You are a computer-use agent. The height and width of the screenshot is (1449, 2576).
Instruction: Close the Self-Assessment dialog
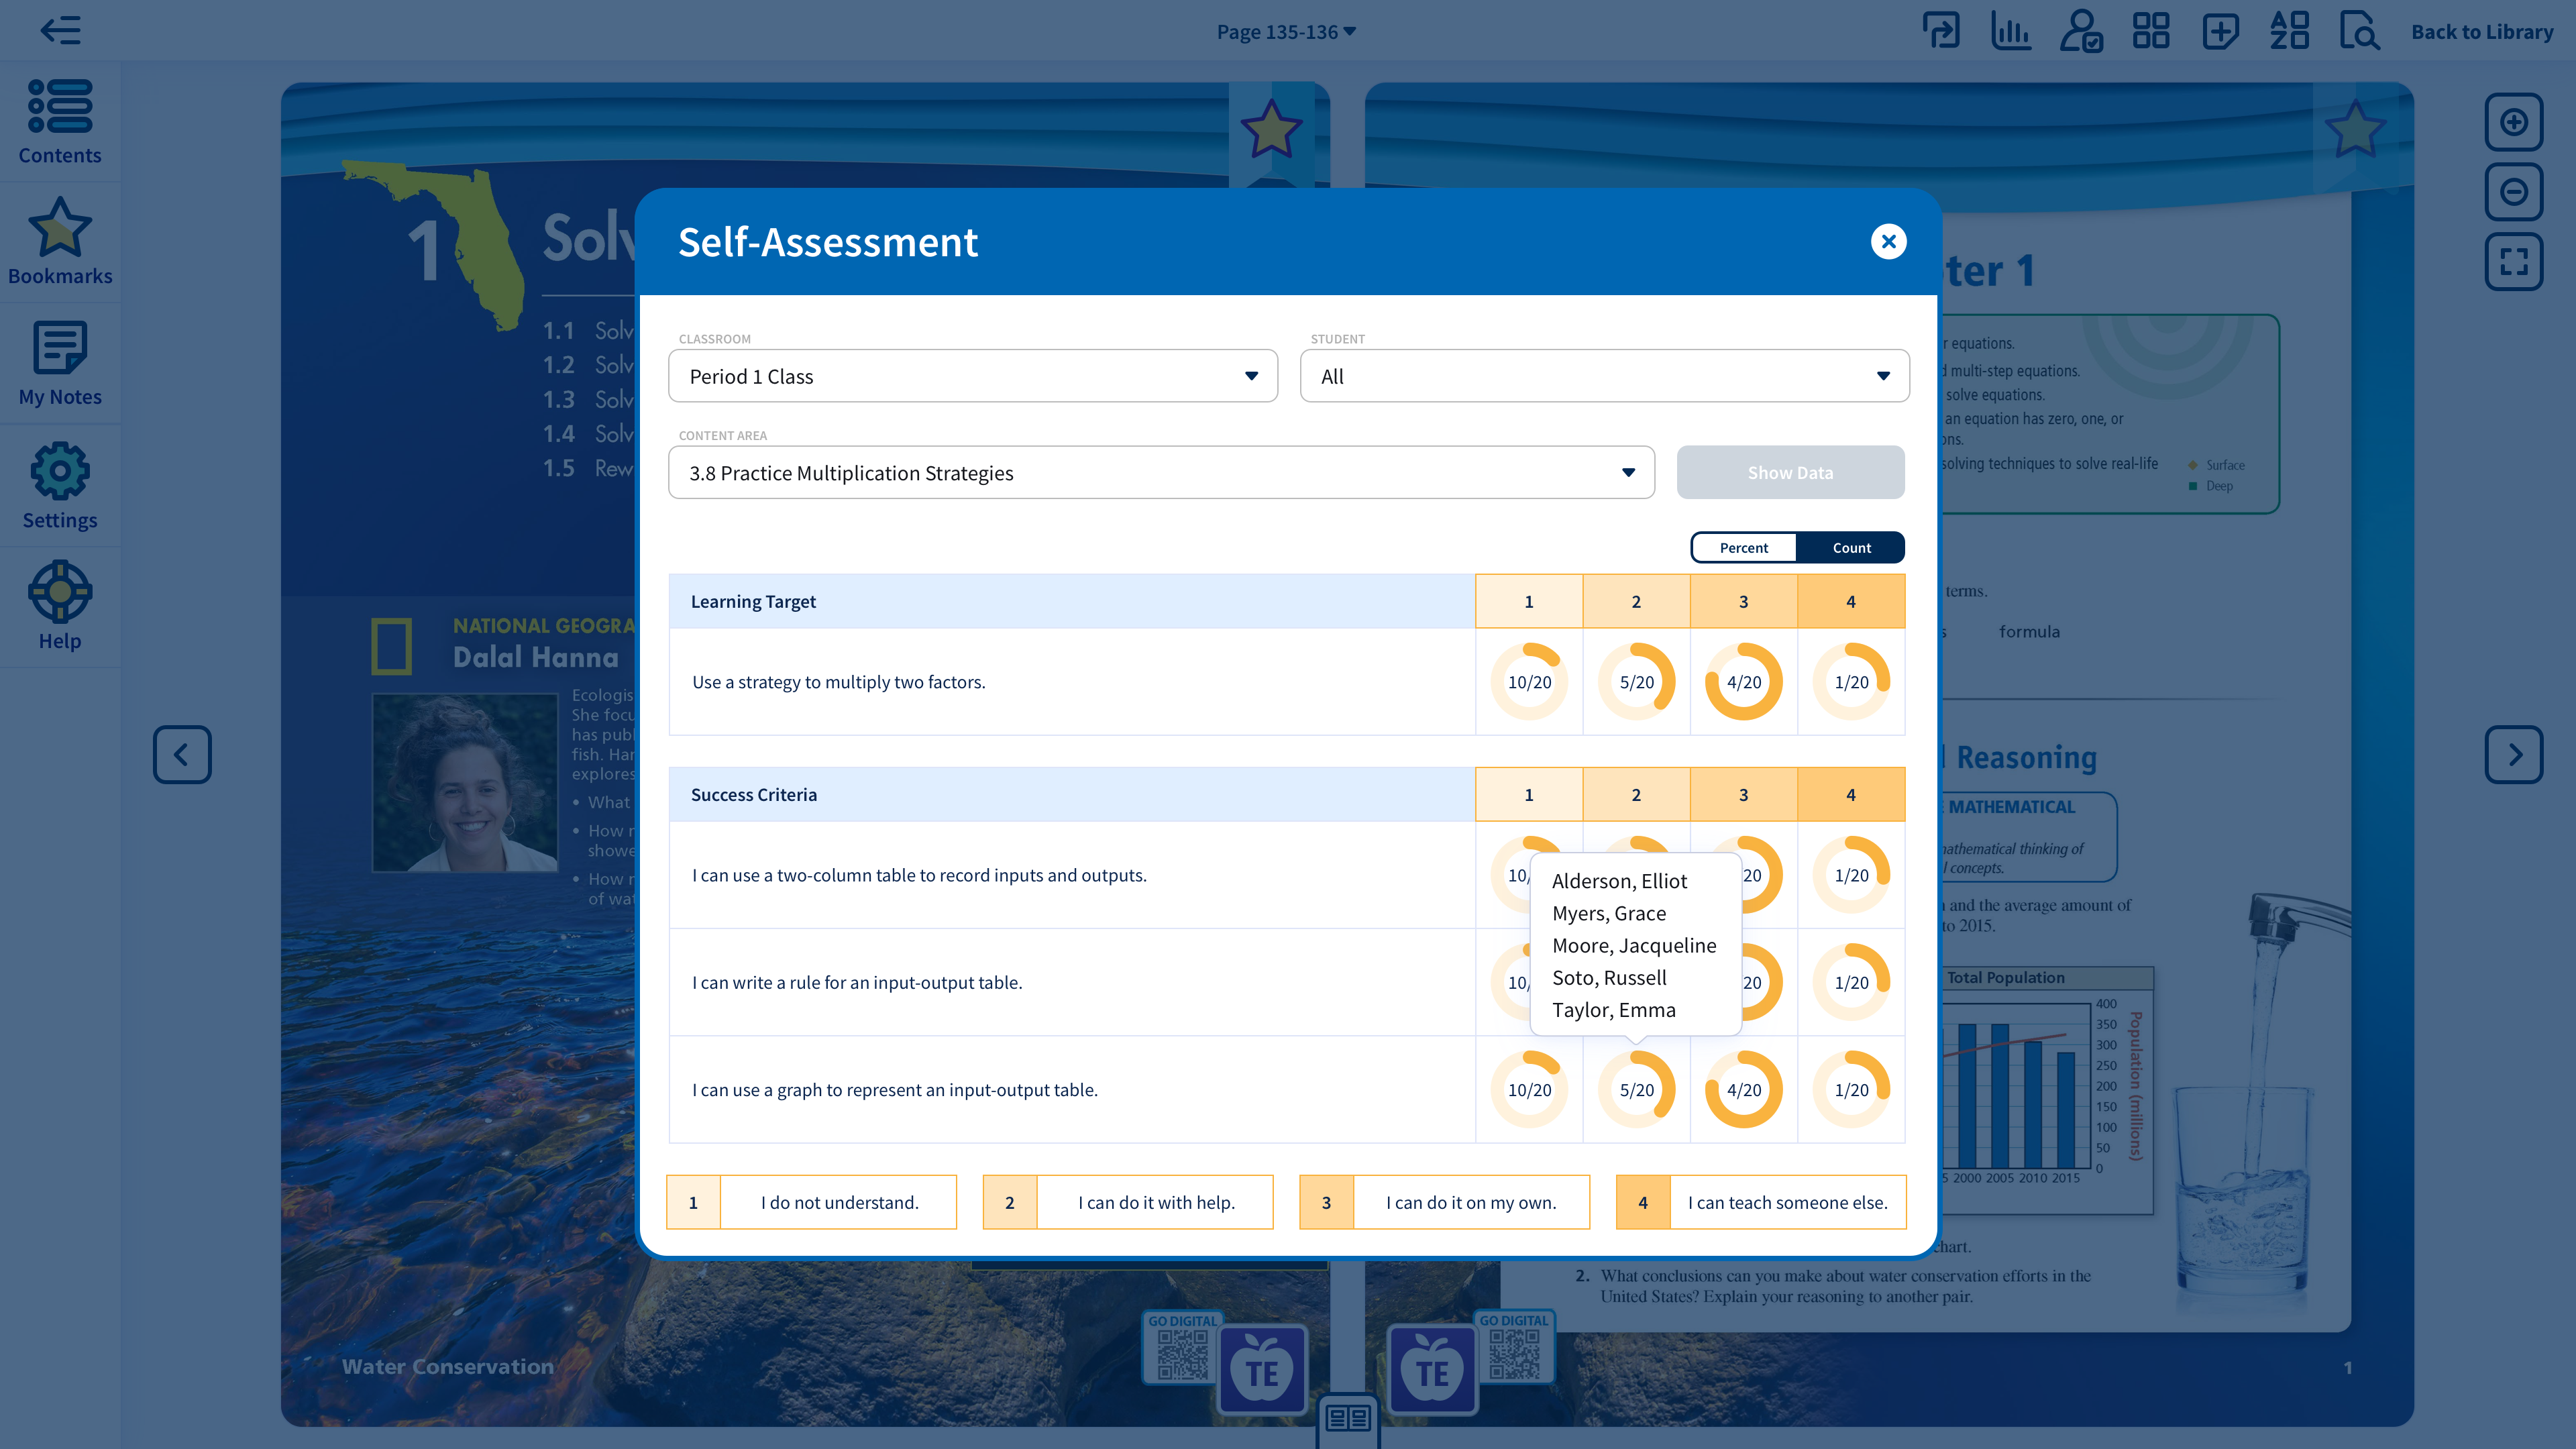[x=1888, y=242]
